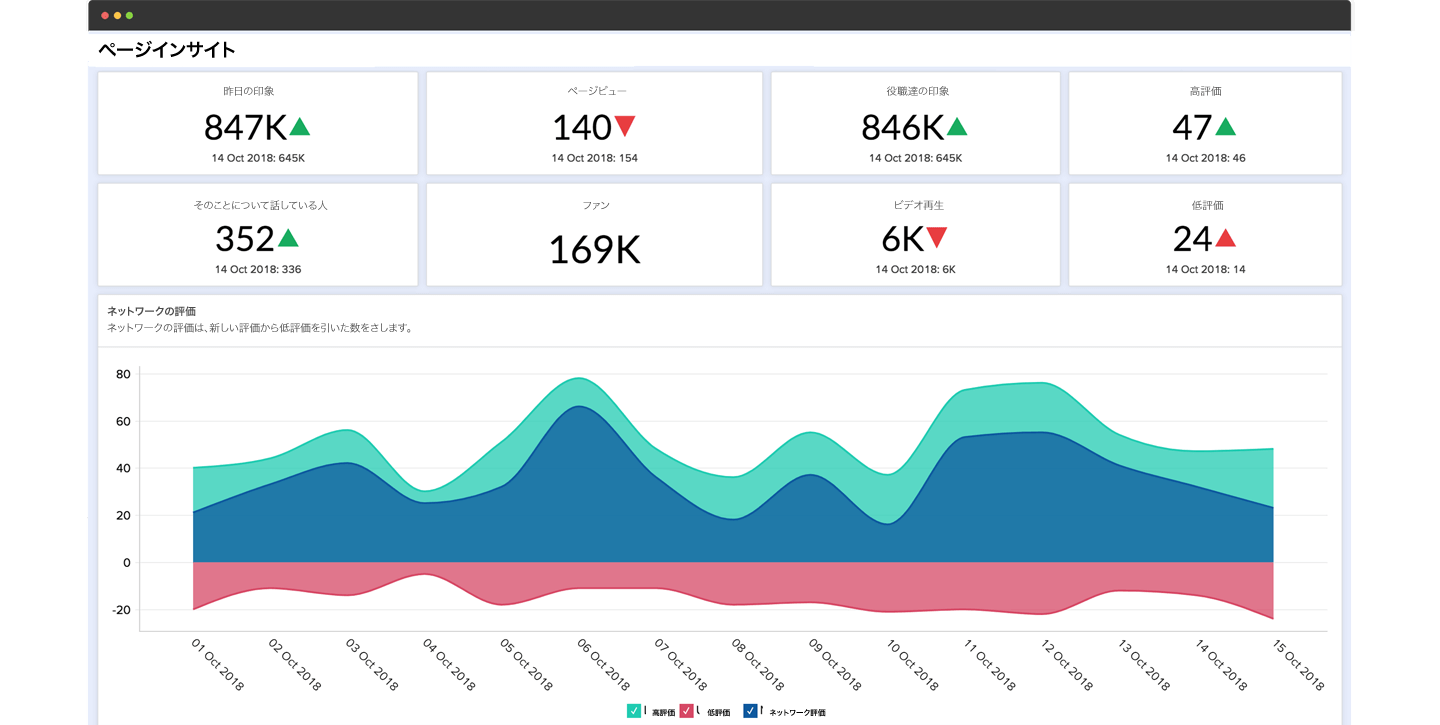This screenshot has height=725, width=1440.
Task: Click red up arrow beside 24 低評価
Action: [x=1225, y=238]
